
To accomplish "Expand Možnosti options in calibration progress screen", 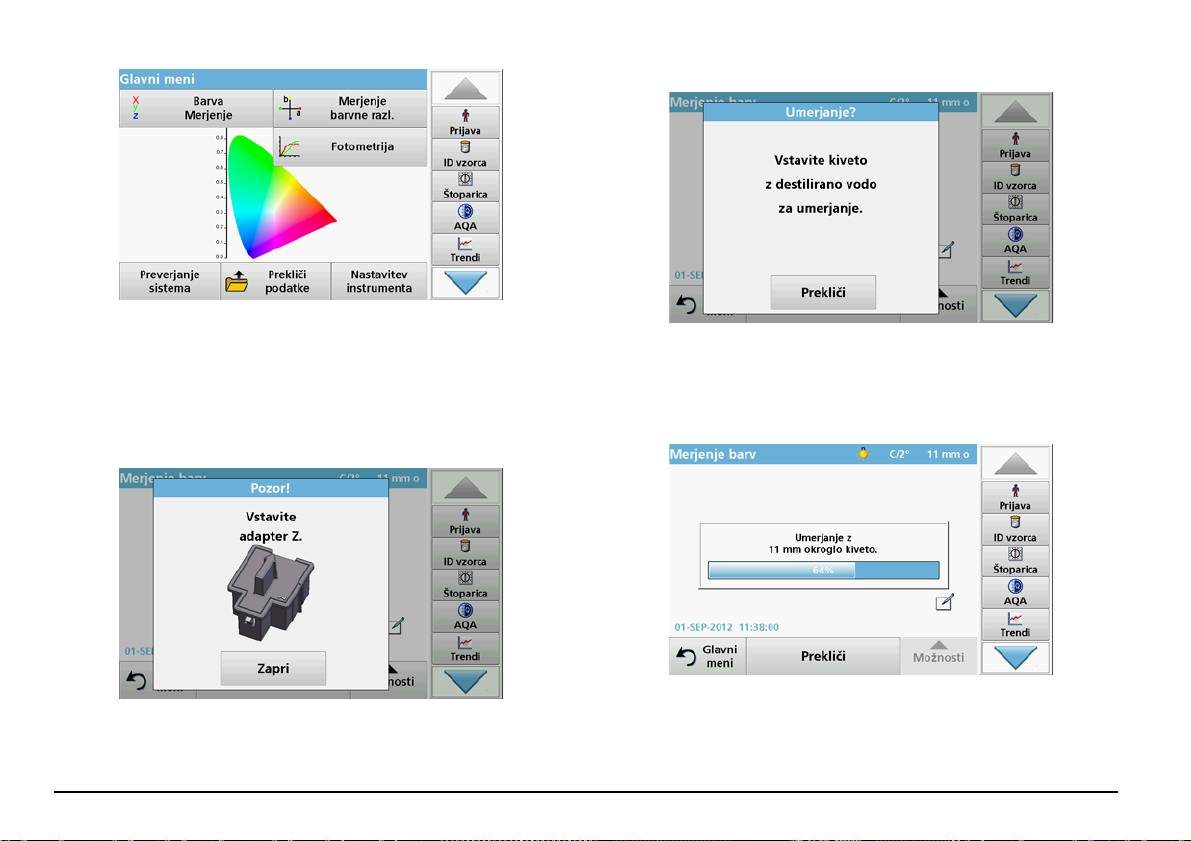I will point(938,656).
